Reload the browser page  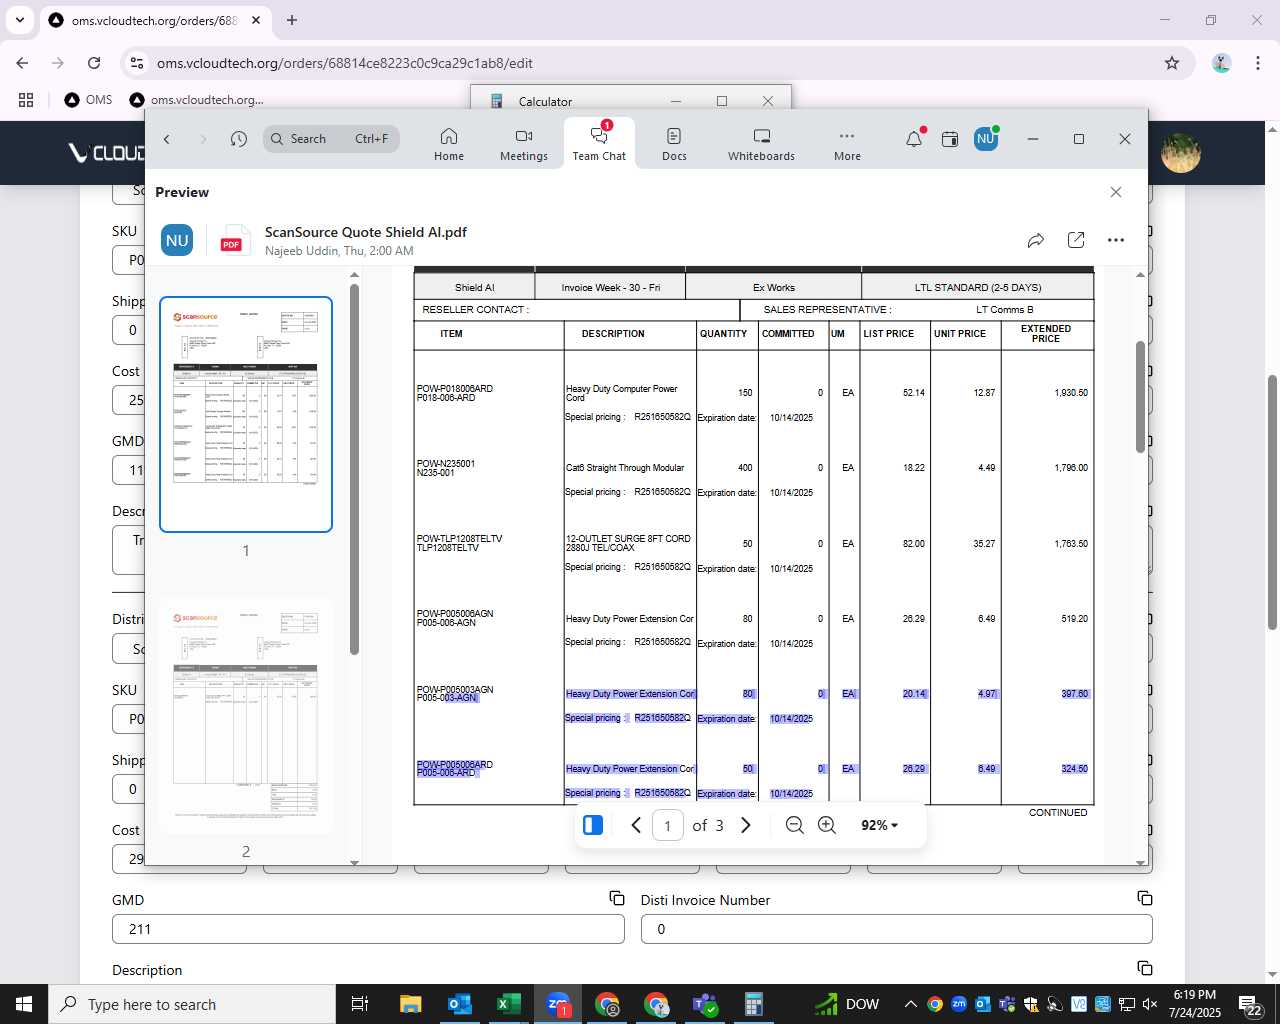(94, 63)
